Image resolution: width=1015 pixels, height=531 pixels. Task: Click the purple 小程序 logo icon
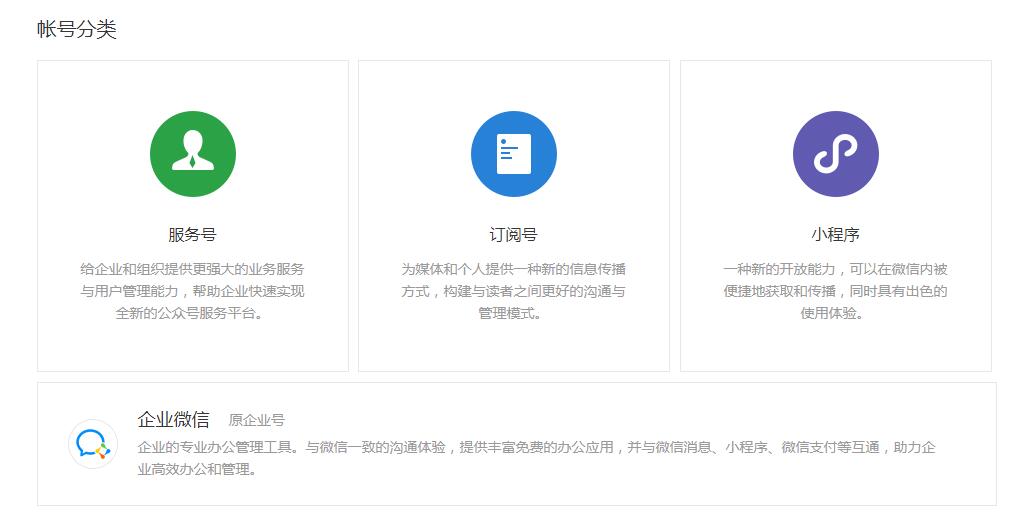coord(835,154)
